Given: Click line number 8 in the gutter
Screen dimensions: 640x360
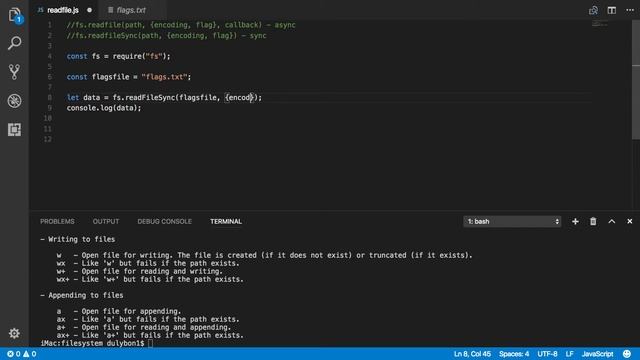Looking at the screenshot, I should pyautogui.click(x=49, y=98).
